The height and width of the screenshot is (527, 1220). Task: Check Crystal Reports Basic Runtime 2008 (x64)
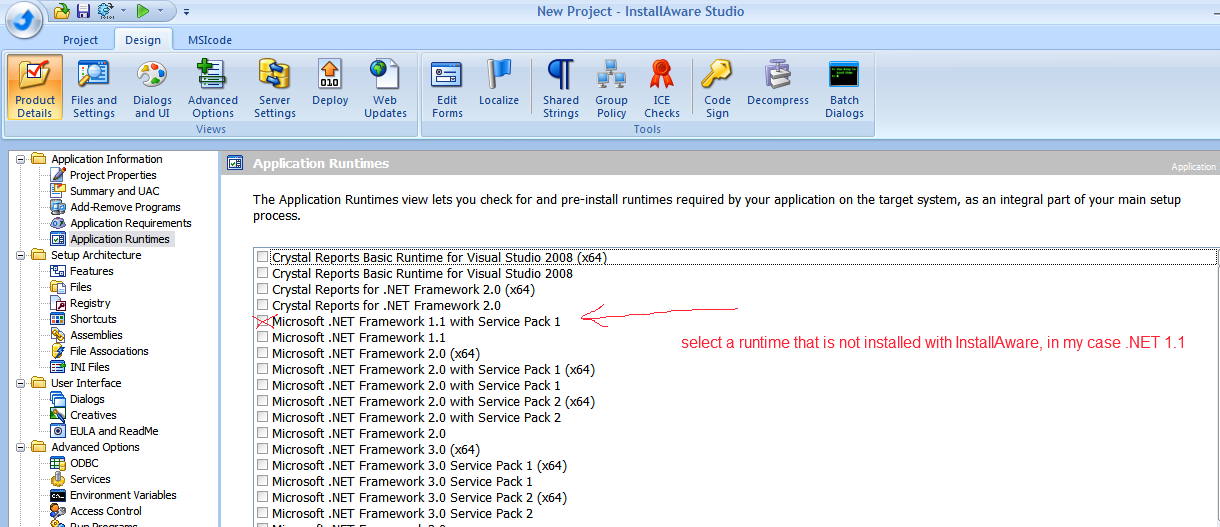(x=263, y=257)
